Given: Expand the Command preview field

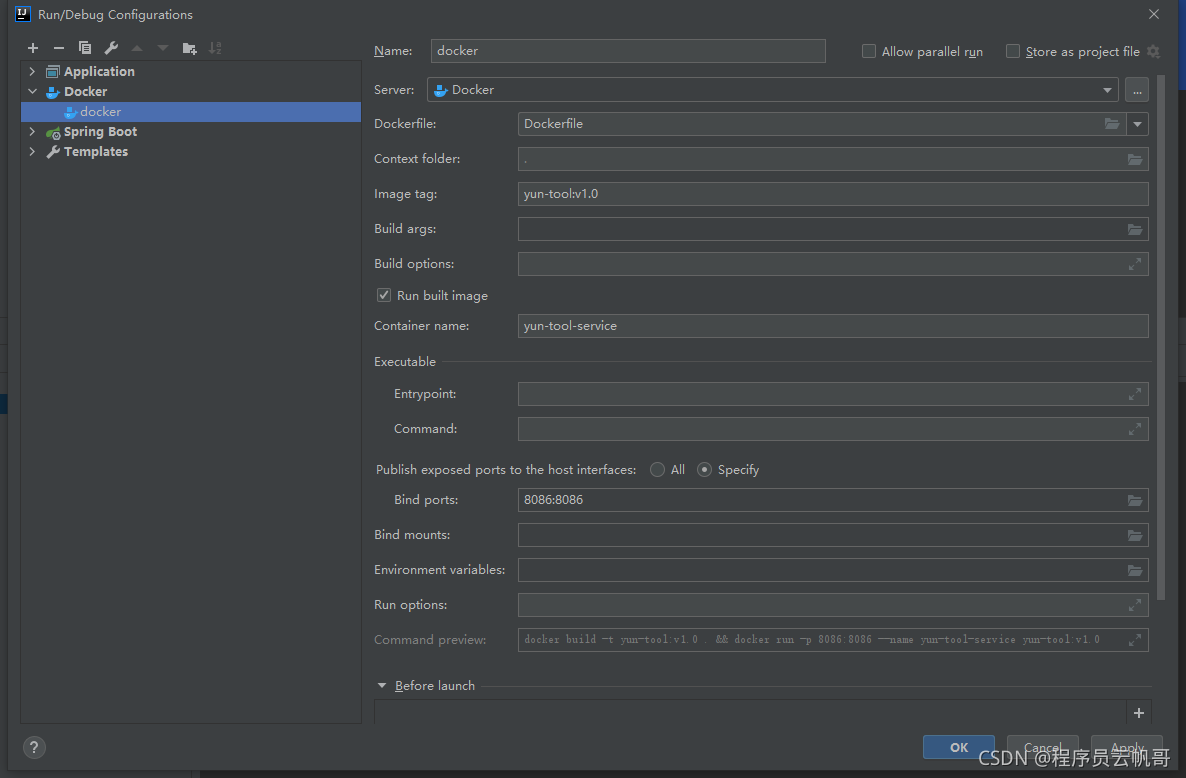Looking at the screenshot, I should pyautogui.click(x=1135, y=640).
